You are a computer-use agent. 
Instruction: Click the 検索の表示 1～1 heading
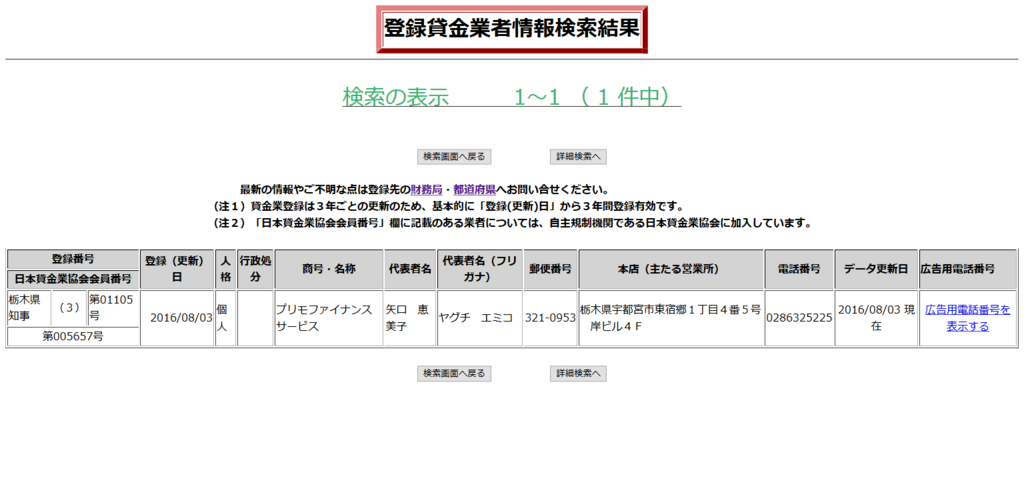511,97
